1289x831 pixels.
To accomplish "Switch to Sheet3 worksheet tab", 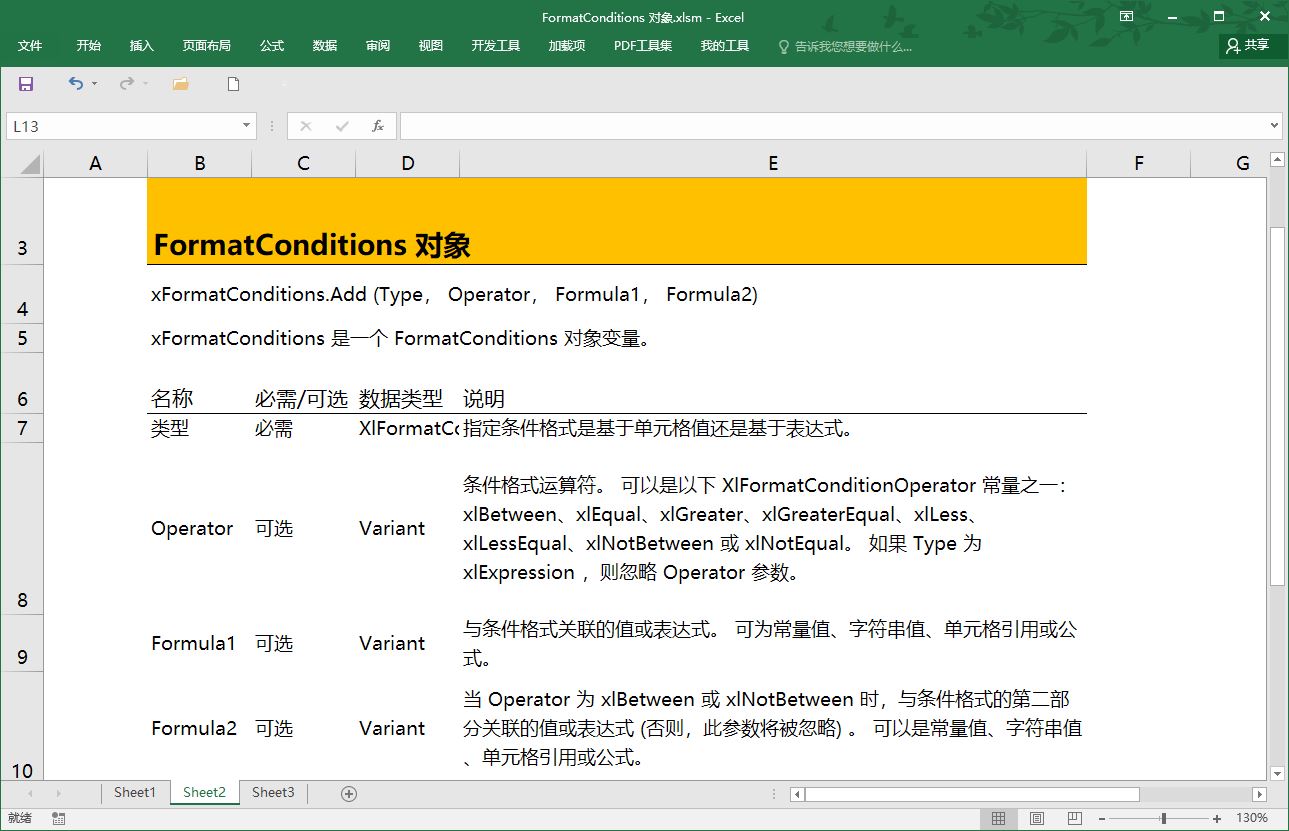I will [x=272, y=792].
